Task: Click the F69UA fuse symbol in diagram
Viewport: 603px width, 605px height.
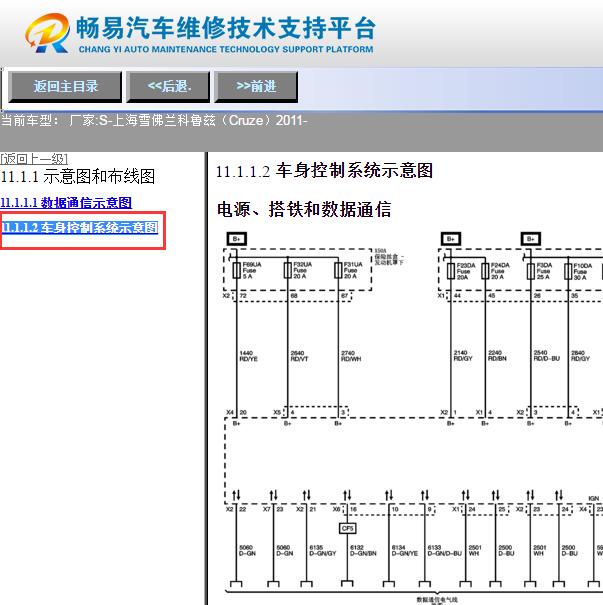Action: pos(236,270)
